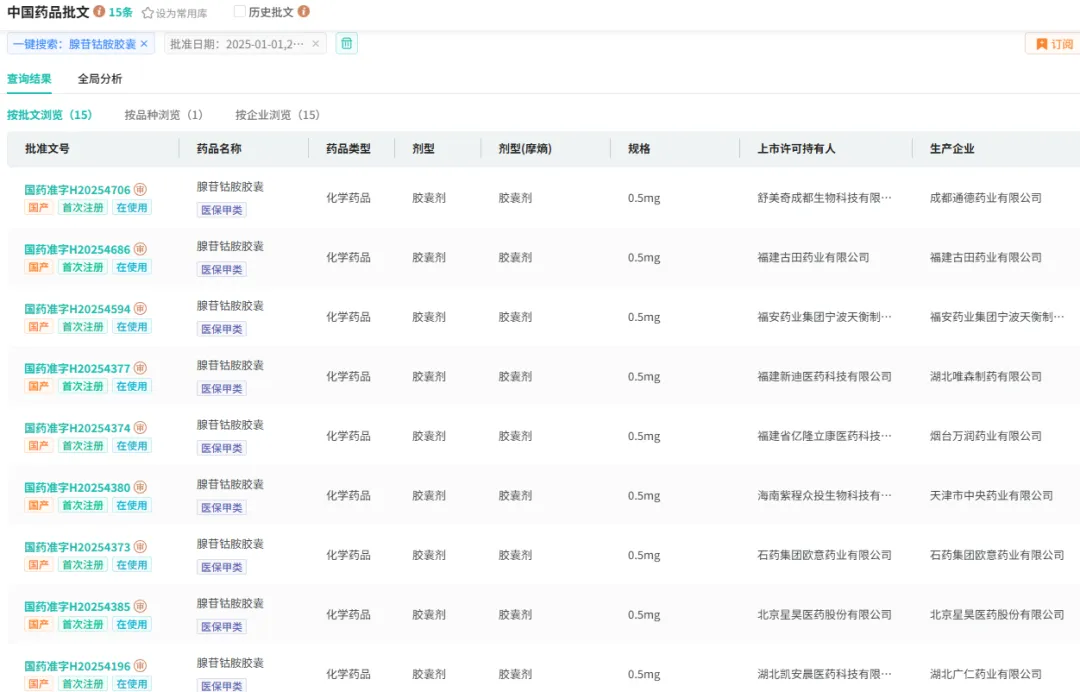Remove the 一键搜索 腺苷钴胺胶囊 filter tag
Viewport: 1080px width, 692px height.
(144, 44)
